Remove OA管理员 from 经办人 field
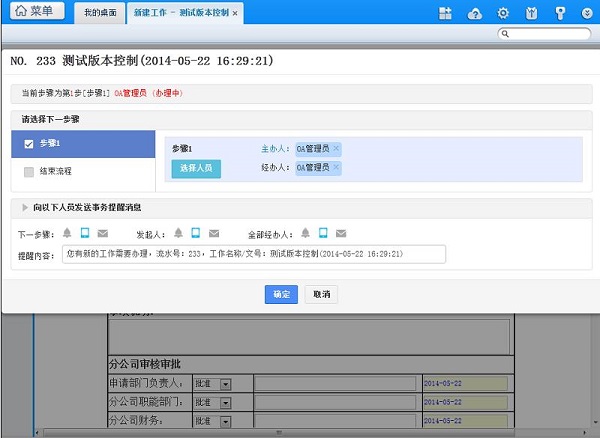This screenshot has height=438, width=600. pyautogui.click(x=336, y=167)
